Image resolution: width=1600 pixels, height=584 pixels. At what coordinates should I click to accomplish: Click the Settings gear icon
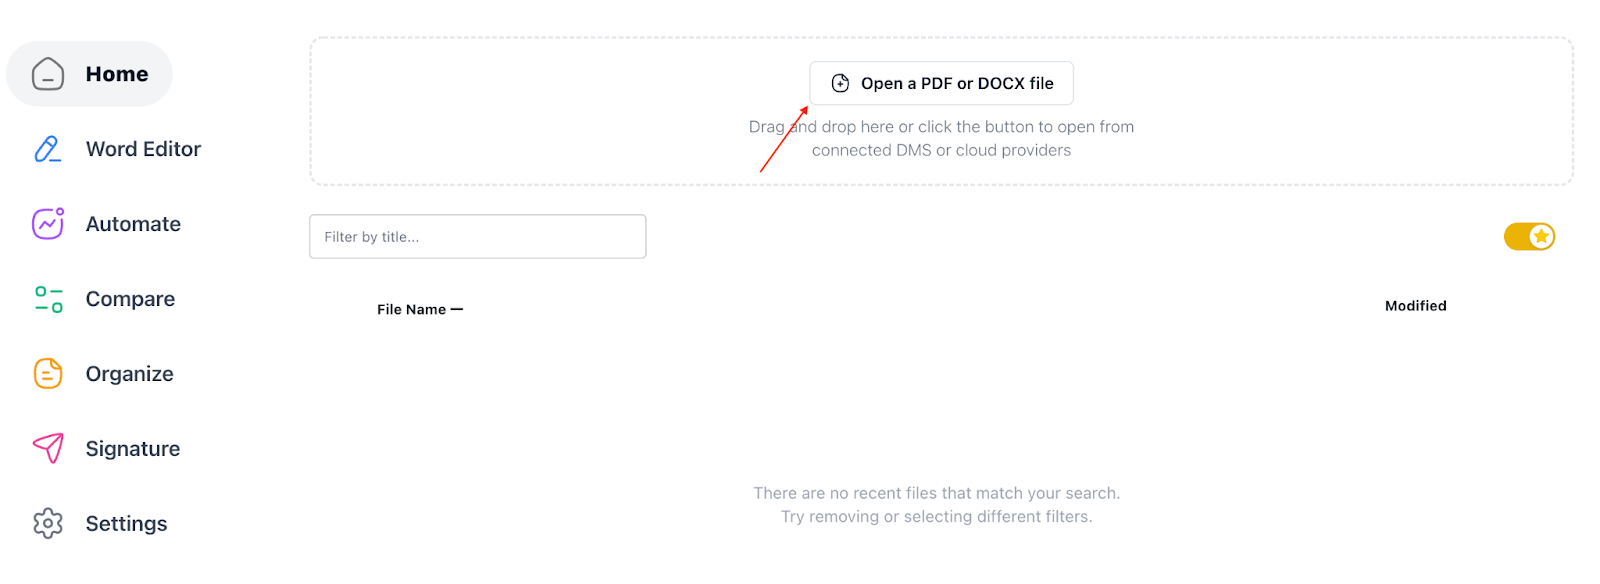48,523
